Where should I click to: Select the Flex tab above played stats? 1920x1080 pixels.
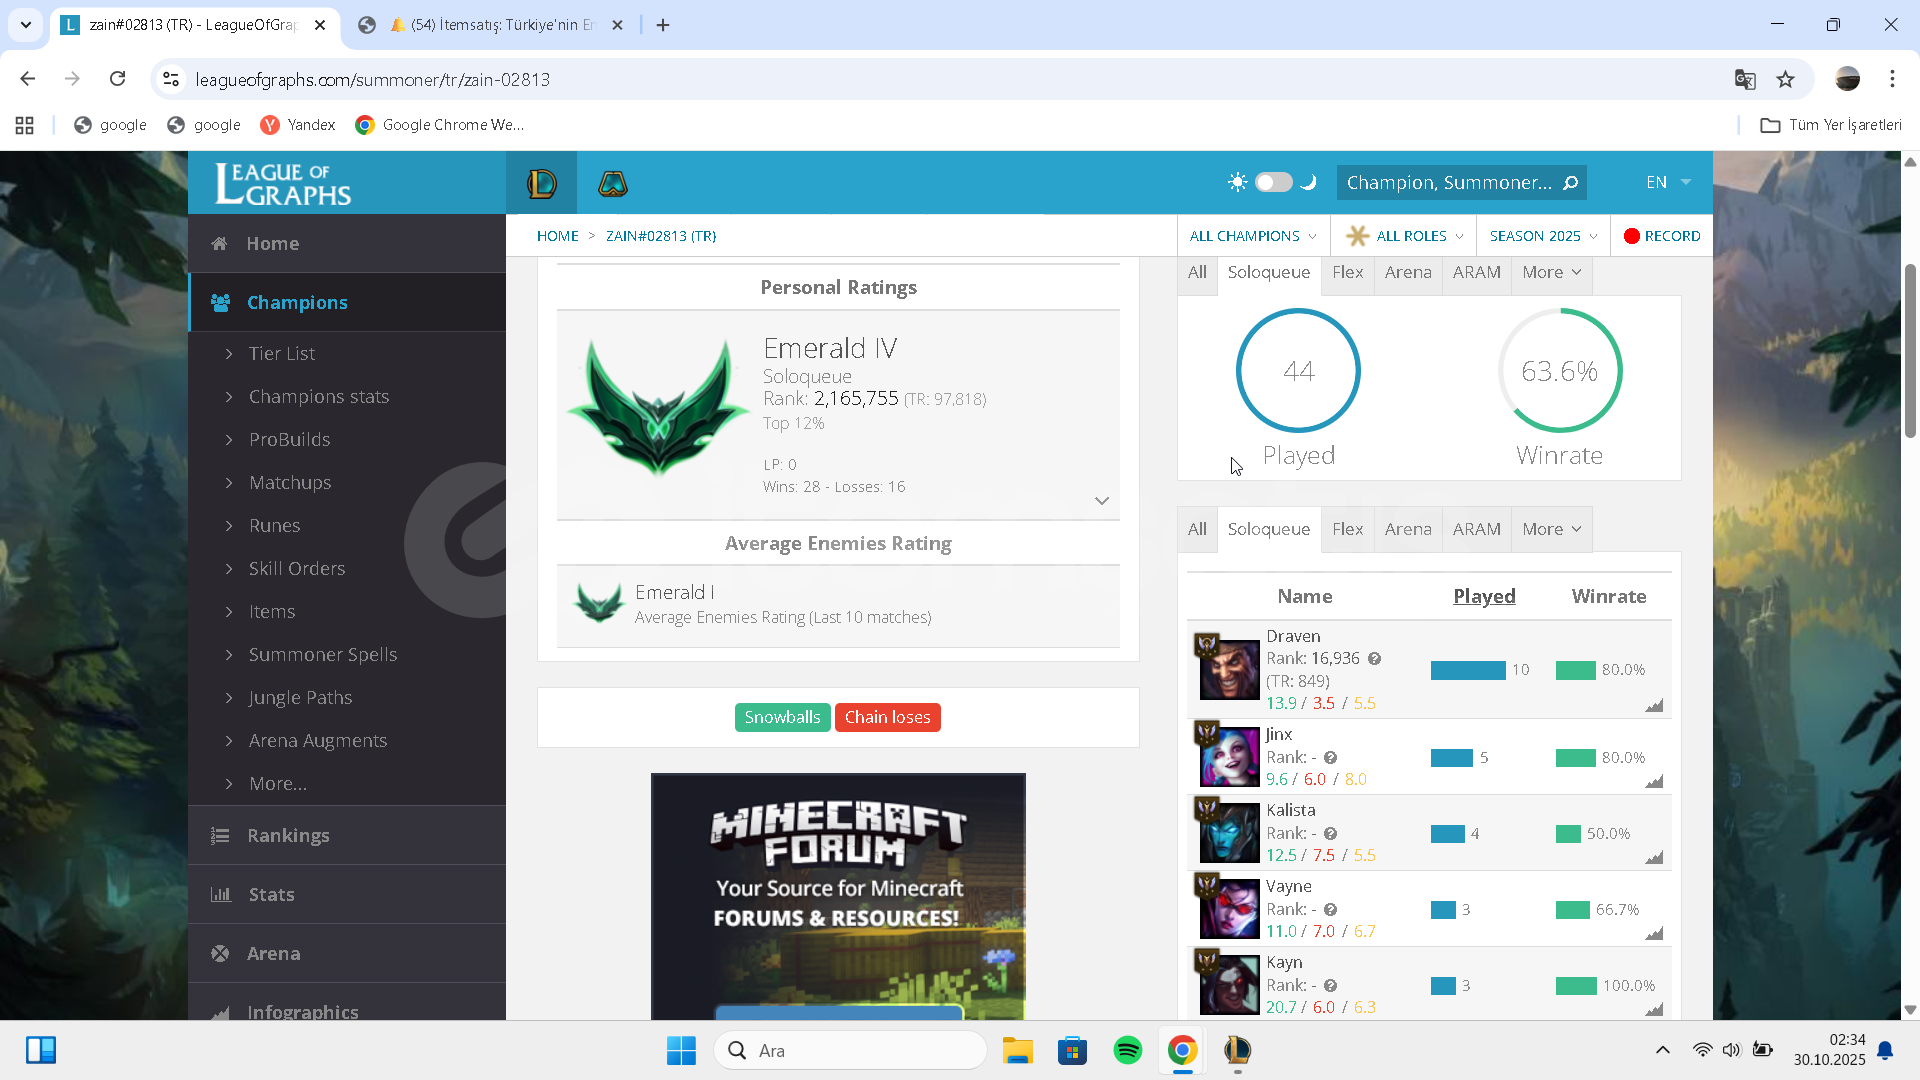coord(1347,272)
